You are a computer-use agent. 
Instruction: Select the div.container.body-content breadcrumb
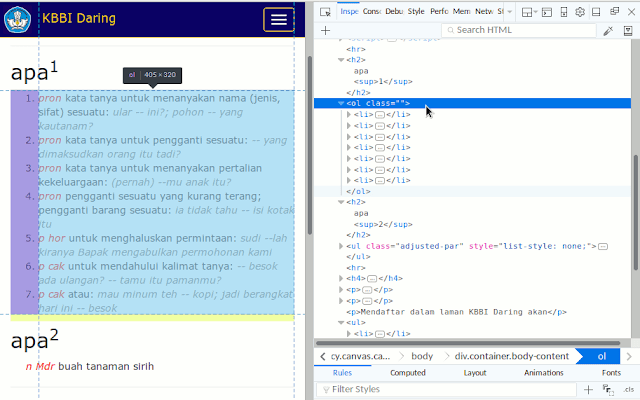coord(511,356)
